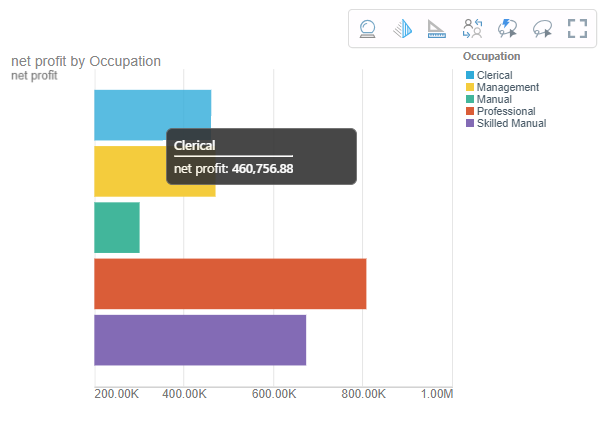Click the layered triangle icon in toolbar
The image size is (604, 422).
coord(403,29)
